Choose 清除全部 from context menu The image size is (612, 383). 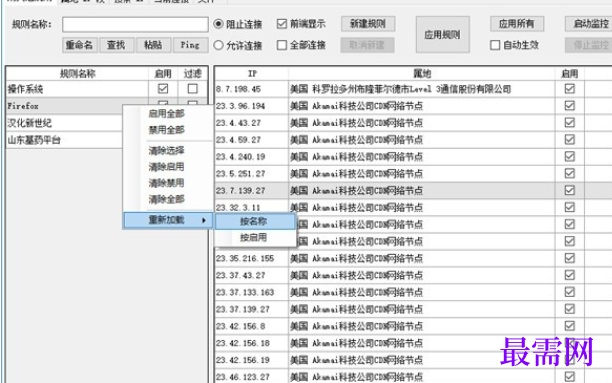point(168,200)
